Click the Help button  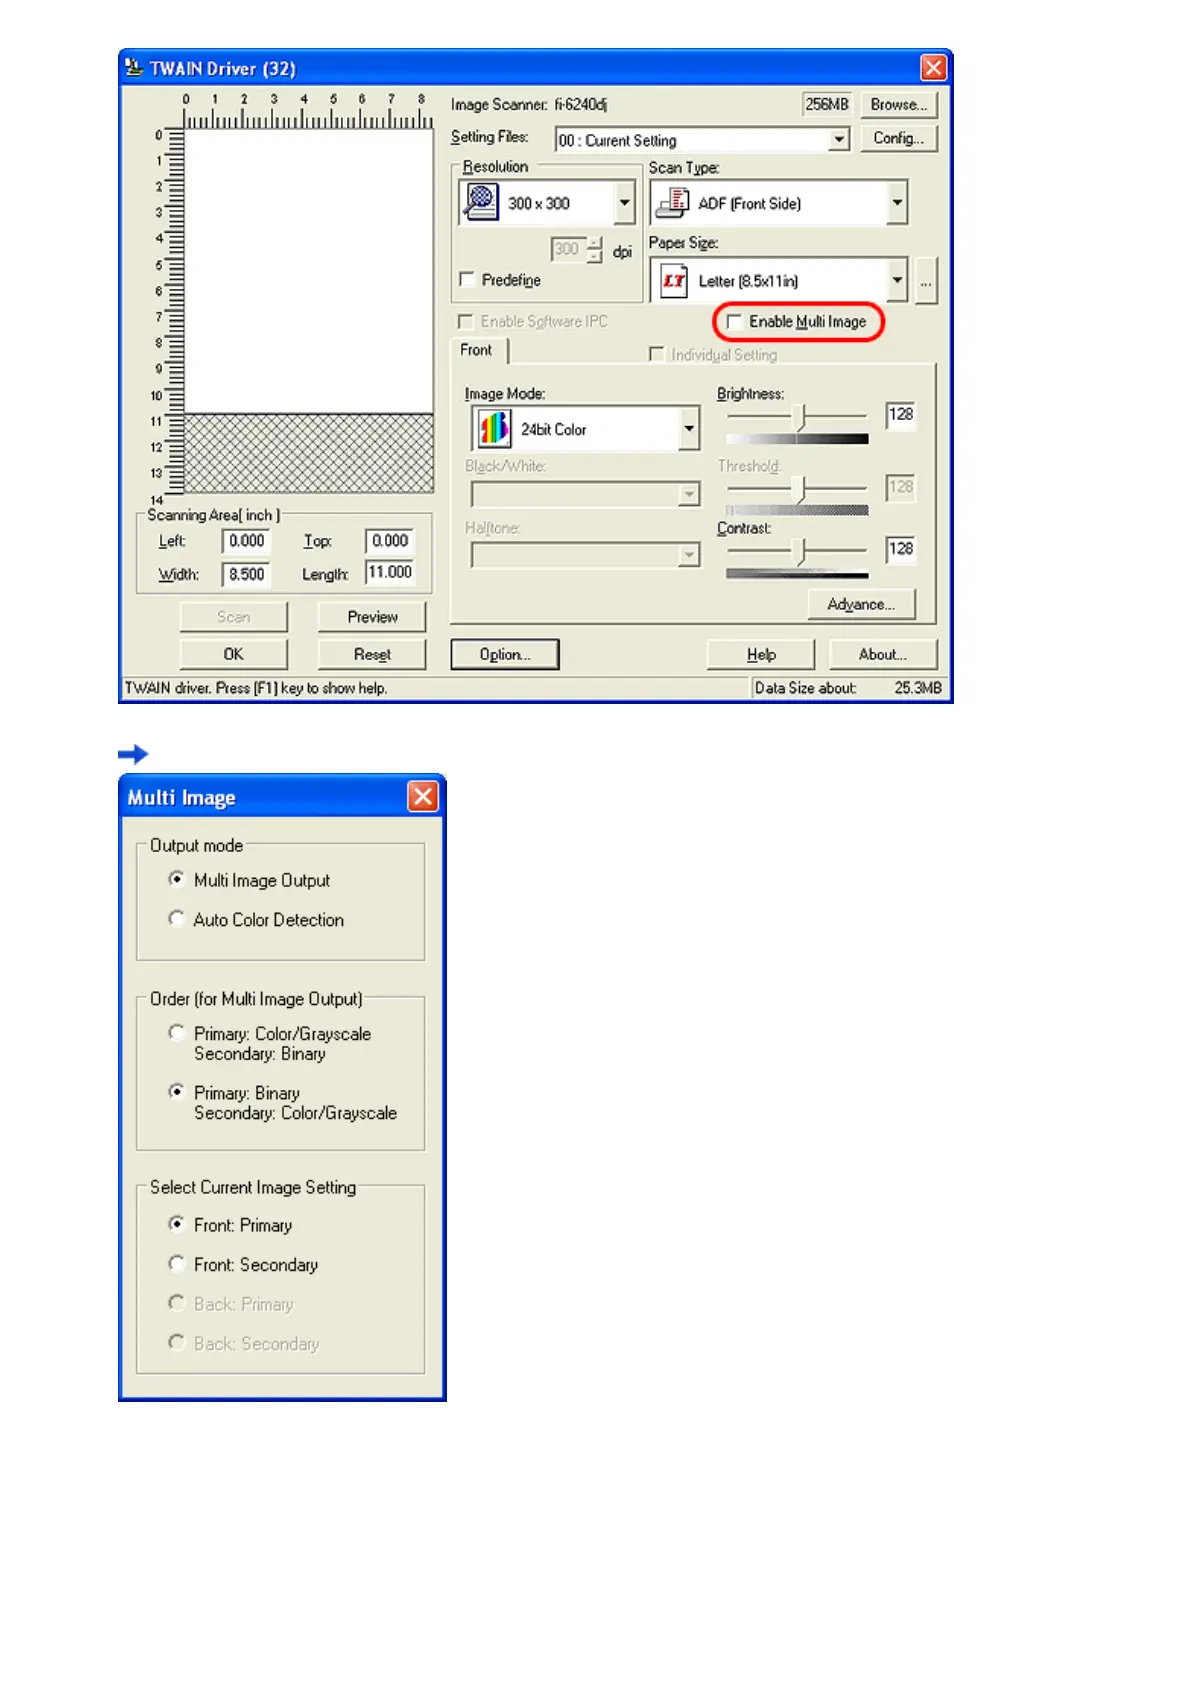[760, 654]
